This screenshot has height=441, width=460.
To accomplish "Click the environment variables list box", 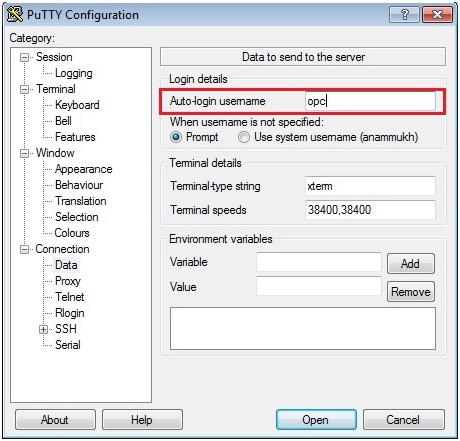I will [303, 329].
